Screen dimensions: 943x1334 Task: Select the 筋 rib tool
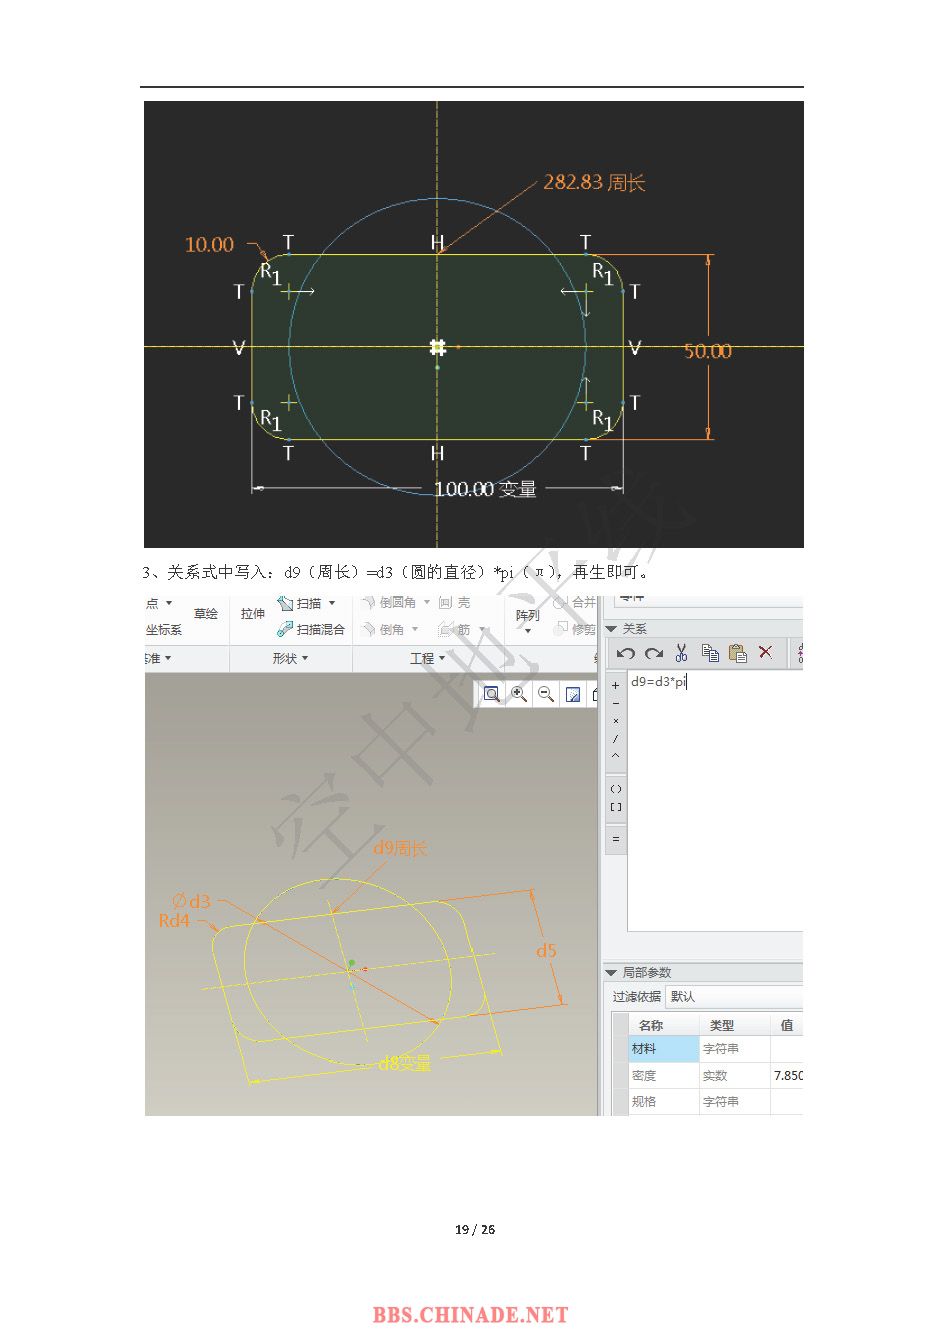click(x=454, y=629)
